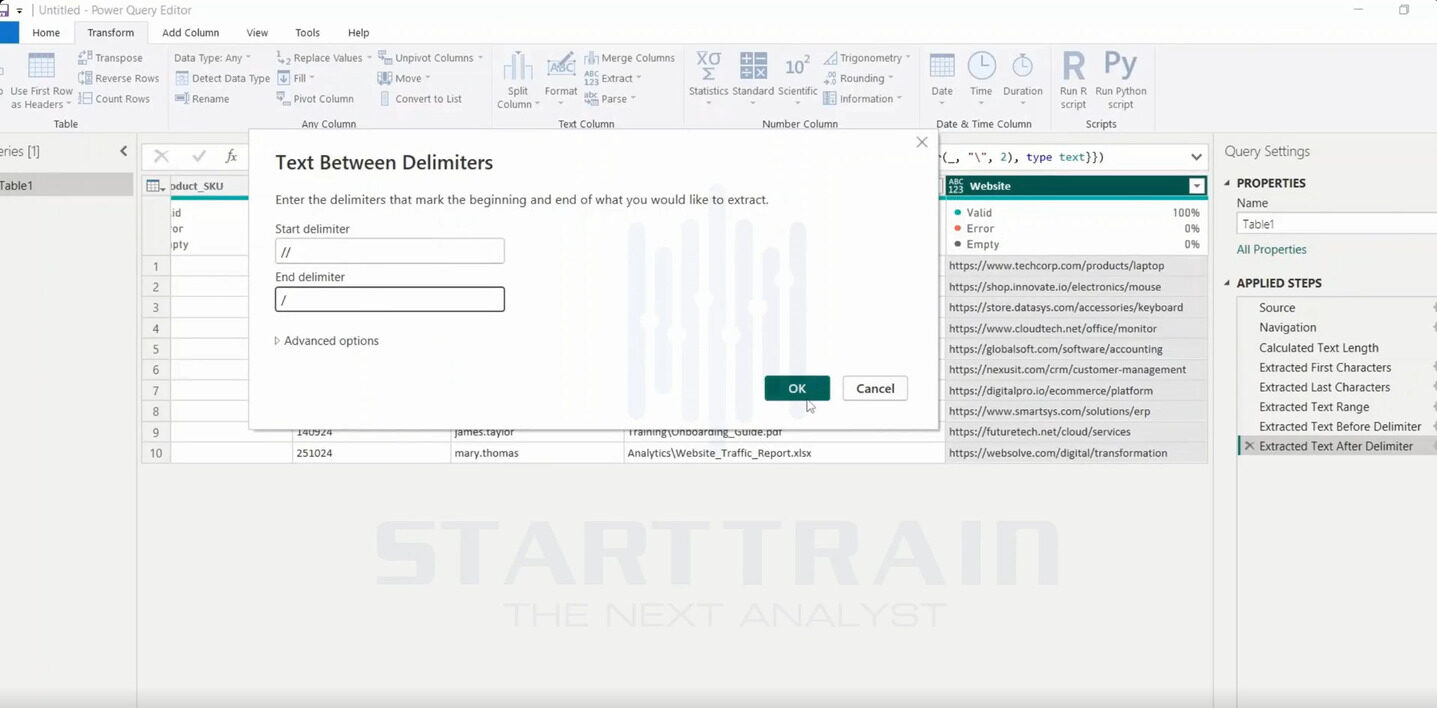Collapse the Queries pane

123,151
